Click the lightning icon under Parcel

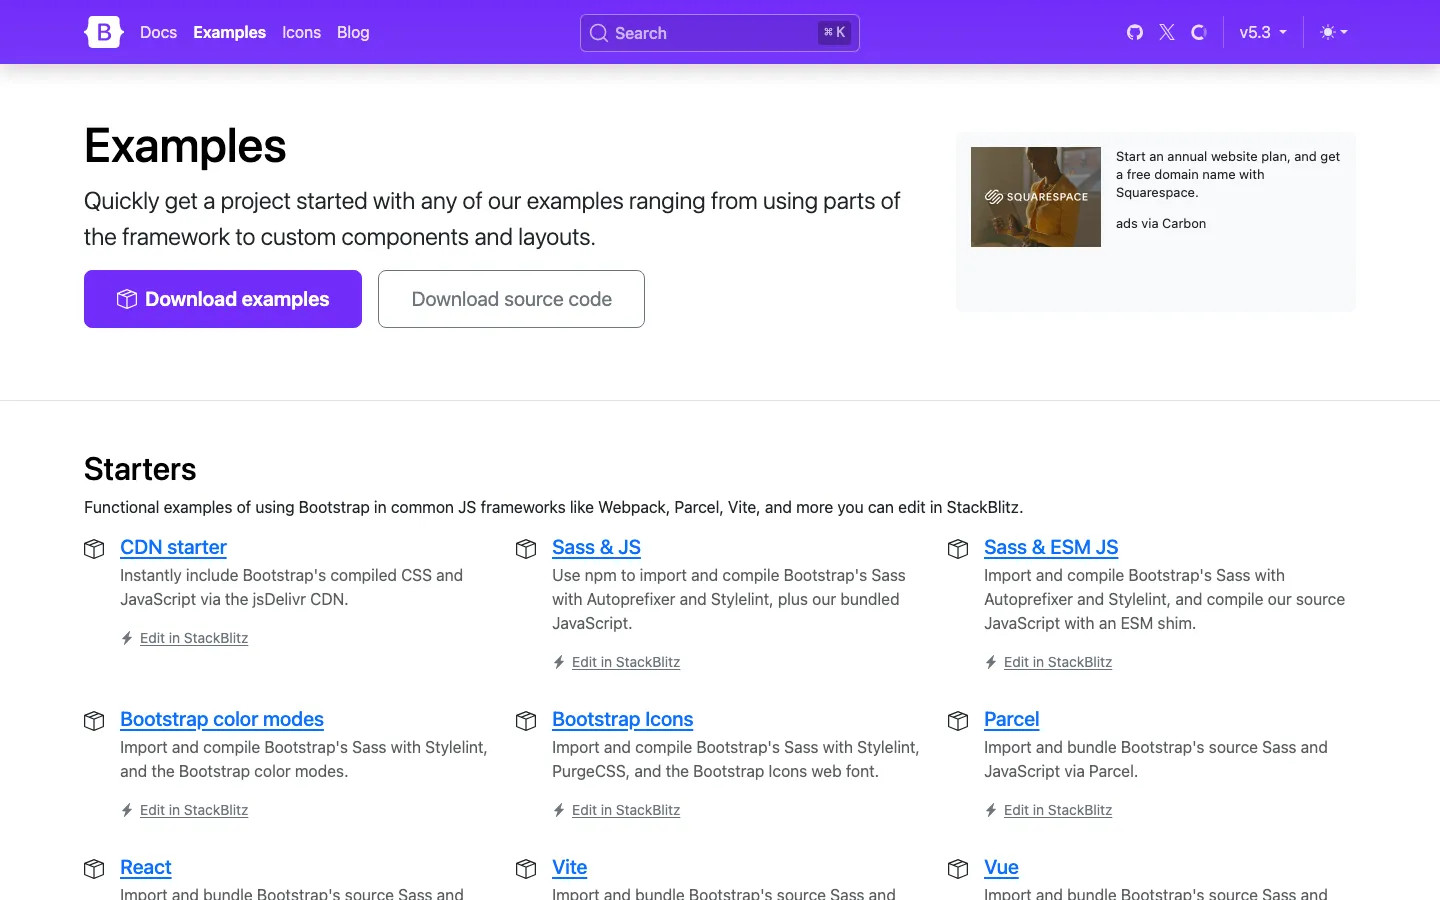pyautogui.click(x=991, y=810)
